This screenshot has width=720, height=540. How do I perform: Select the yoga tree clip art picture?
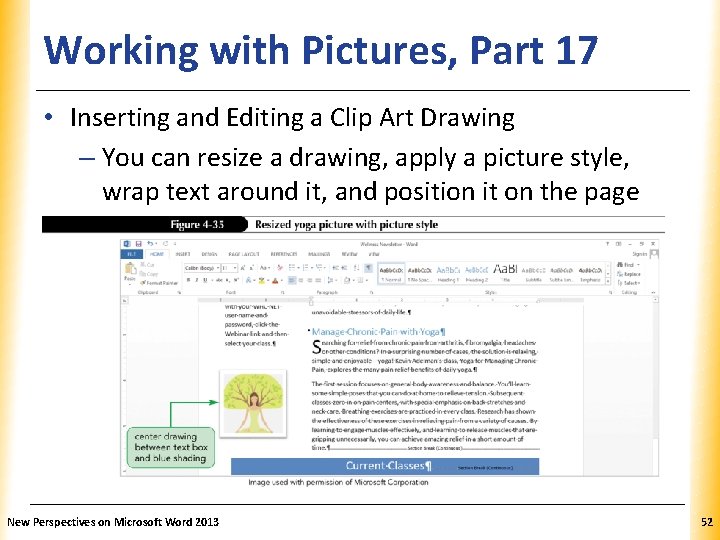click(253, 403)
